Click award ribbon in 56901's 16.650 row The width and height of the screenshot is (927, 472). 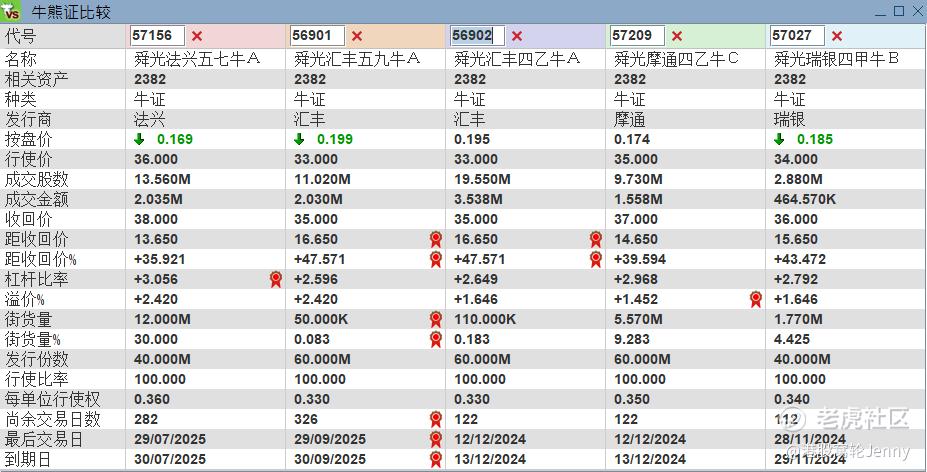click(x=436, y=239)
